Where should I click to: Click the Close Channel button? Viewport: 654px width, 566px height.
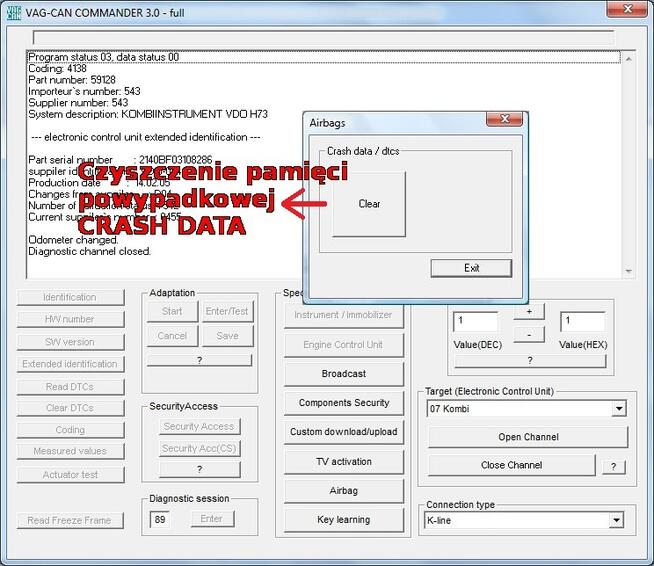pyautogui.click(x=511, y=465)
